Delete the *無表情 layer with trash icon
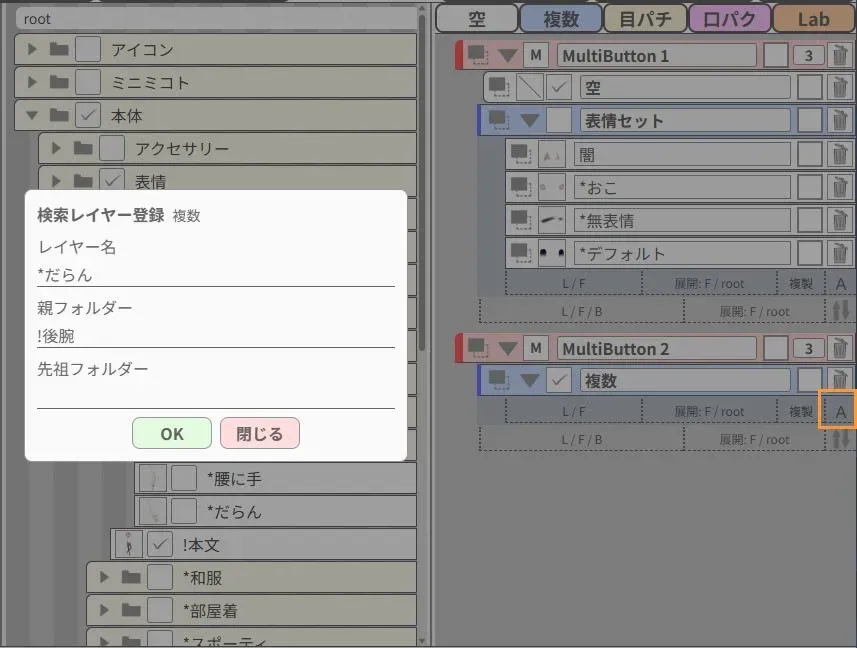857x648 pixels. tap(840, 220)
